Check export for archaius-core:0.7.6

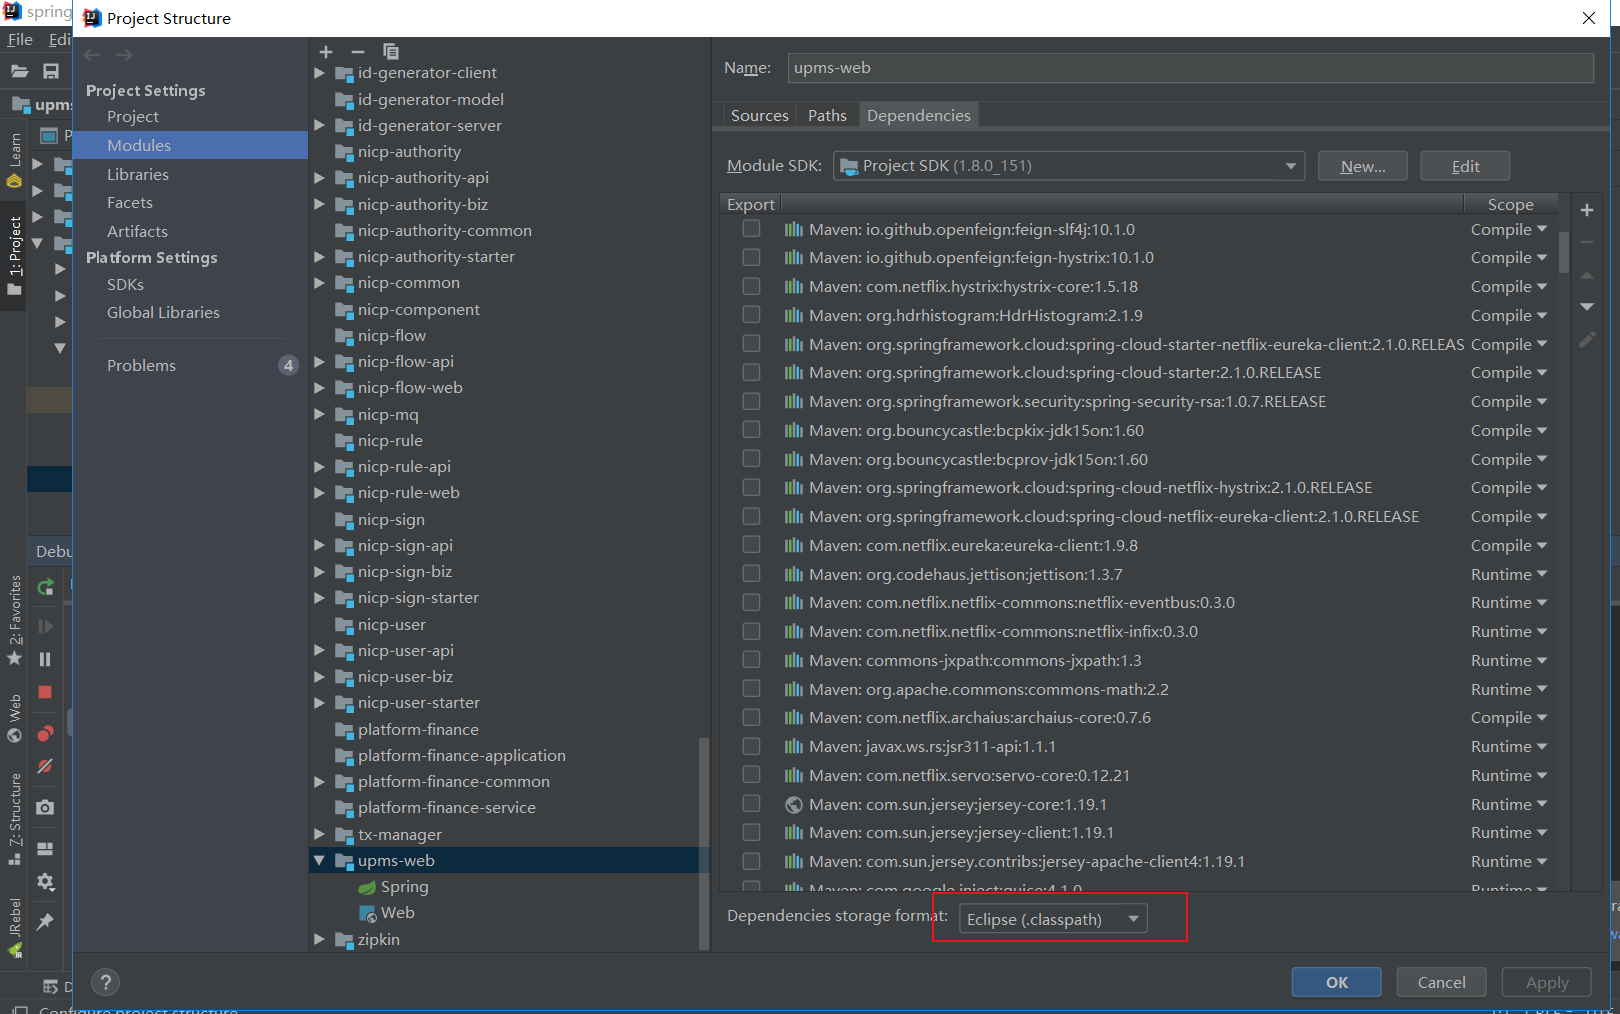pos(751,718)
